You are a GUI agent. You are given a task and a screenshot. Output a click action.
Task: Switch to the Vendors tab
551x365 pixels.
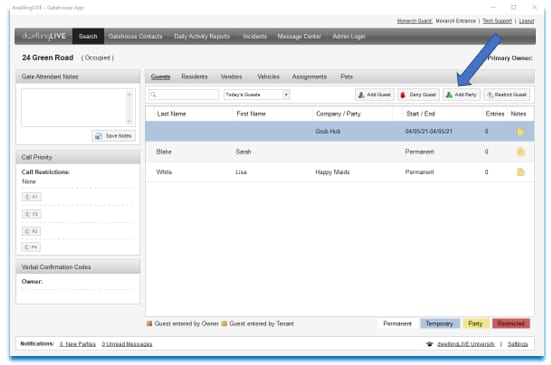[x=231, y=77]
